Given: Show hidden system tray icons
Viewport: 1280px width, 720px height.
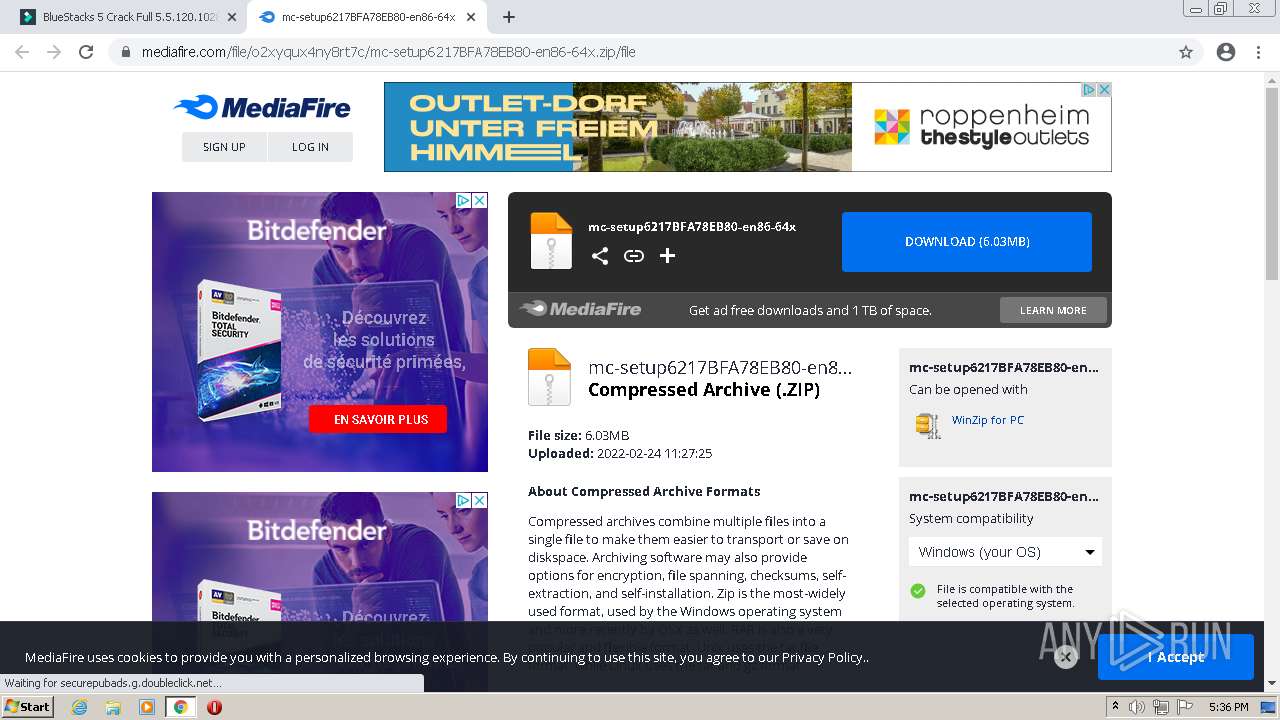Looking at the screenshot, I should pyautogui.click(x=1115, y=707).
